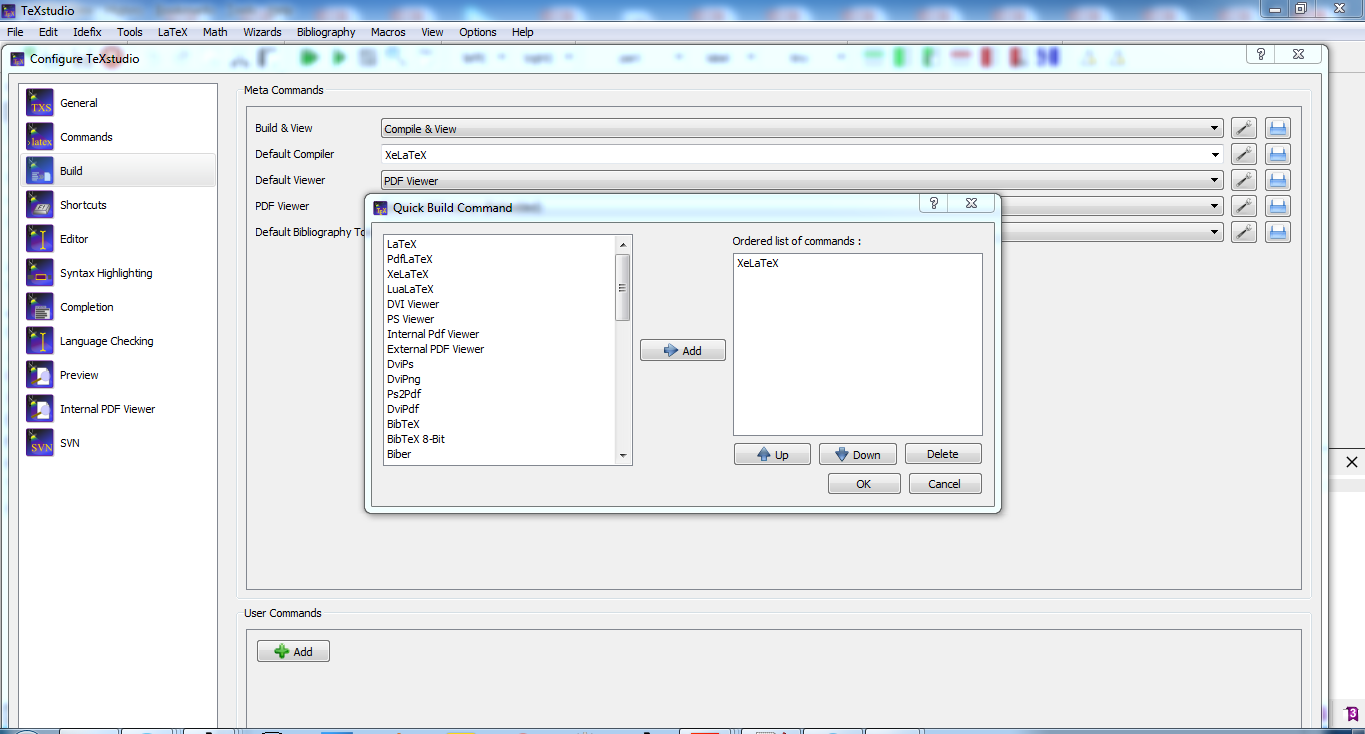Close the side panel with the X icon
This screenshot has width=1365, height=734.
(1352, 462)
